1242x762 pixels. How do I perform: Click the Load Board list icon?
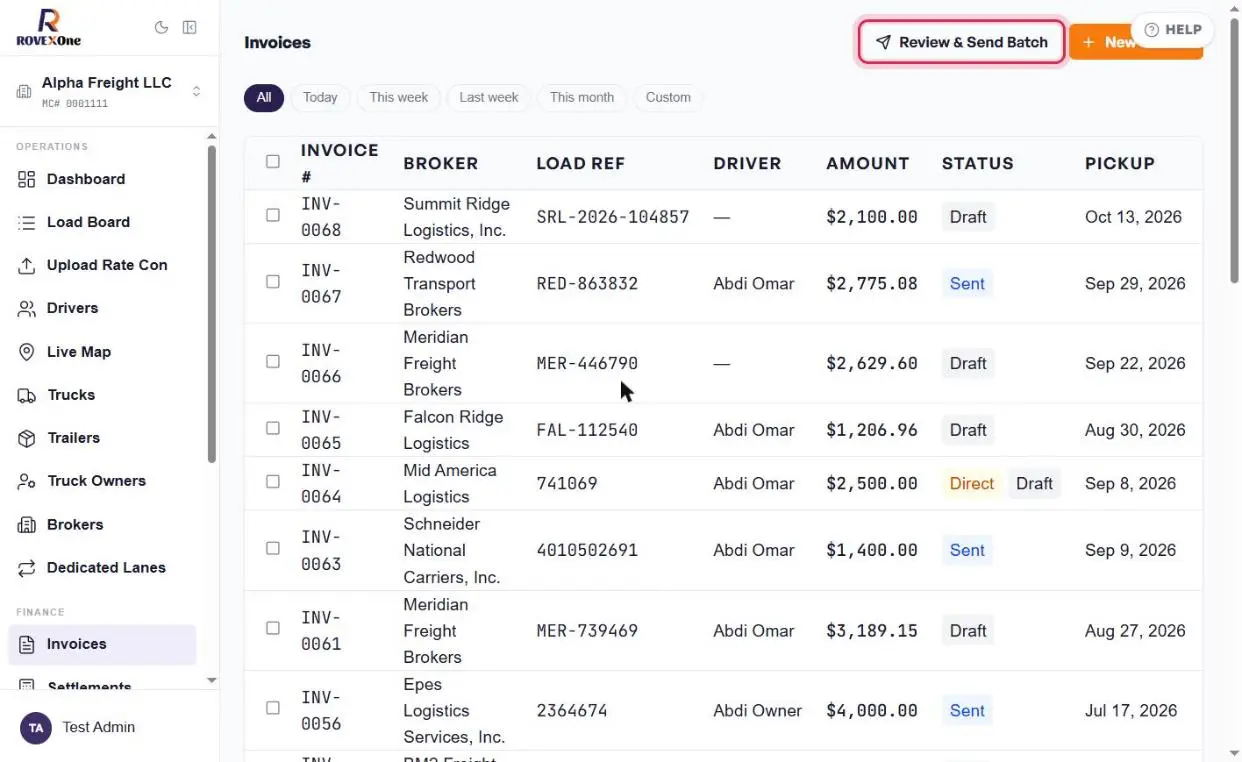[x=27, y=222]
